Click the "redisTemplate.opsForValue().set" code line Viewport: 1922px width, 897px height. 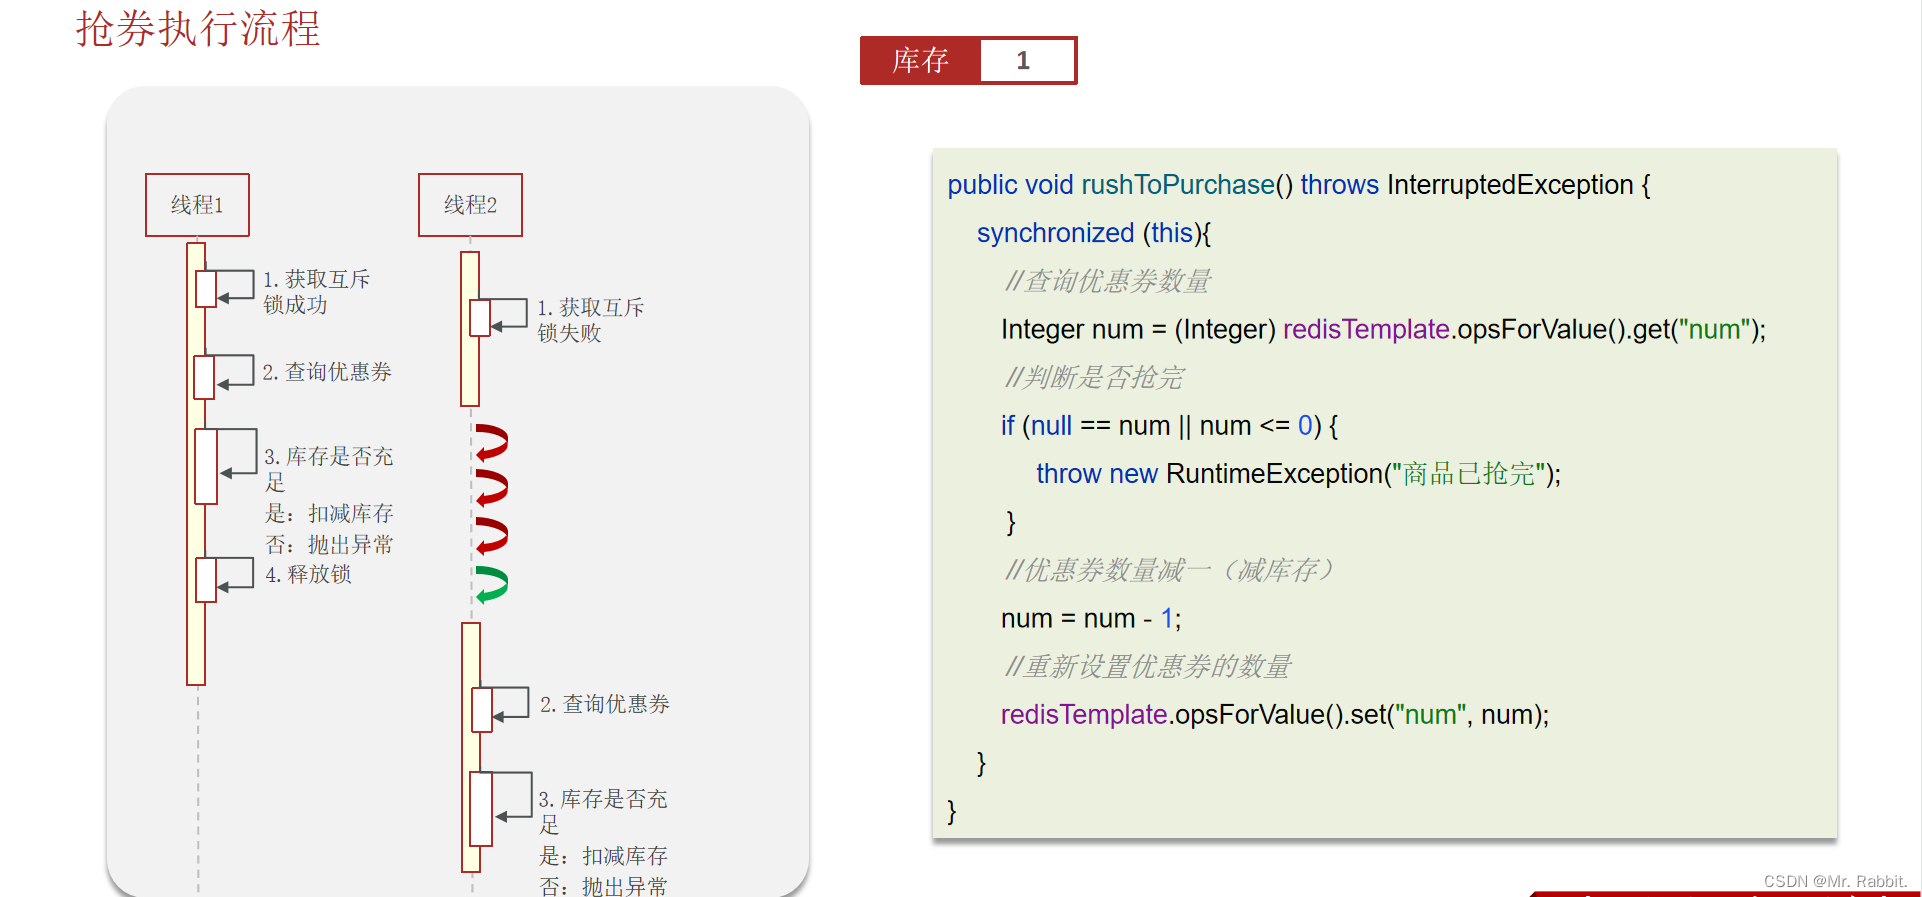pos(1275,715)
